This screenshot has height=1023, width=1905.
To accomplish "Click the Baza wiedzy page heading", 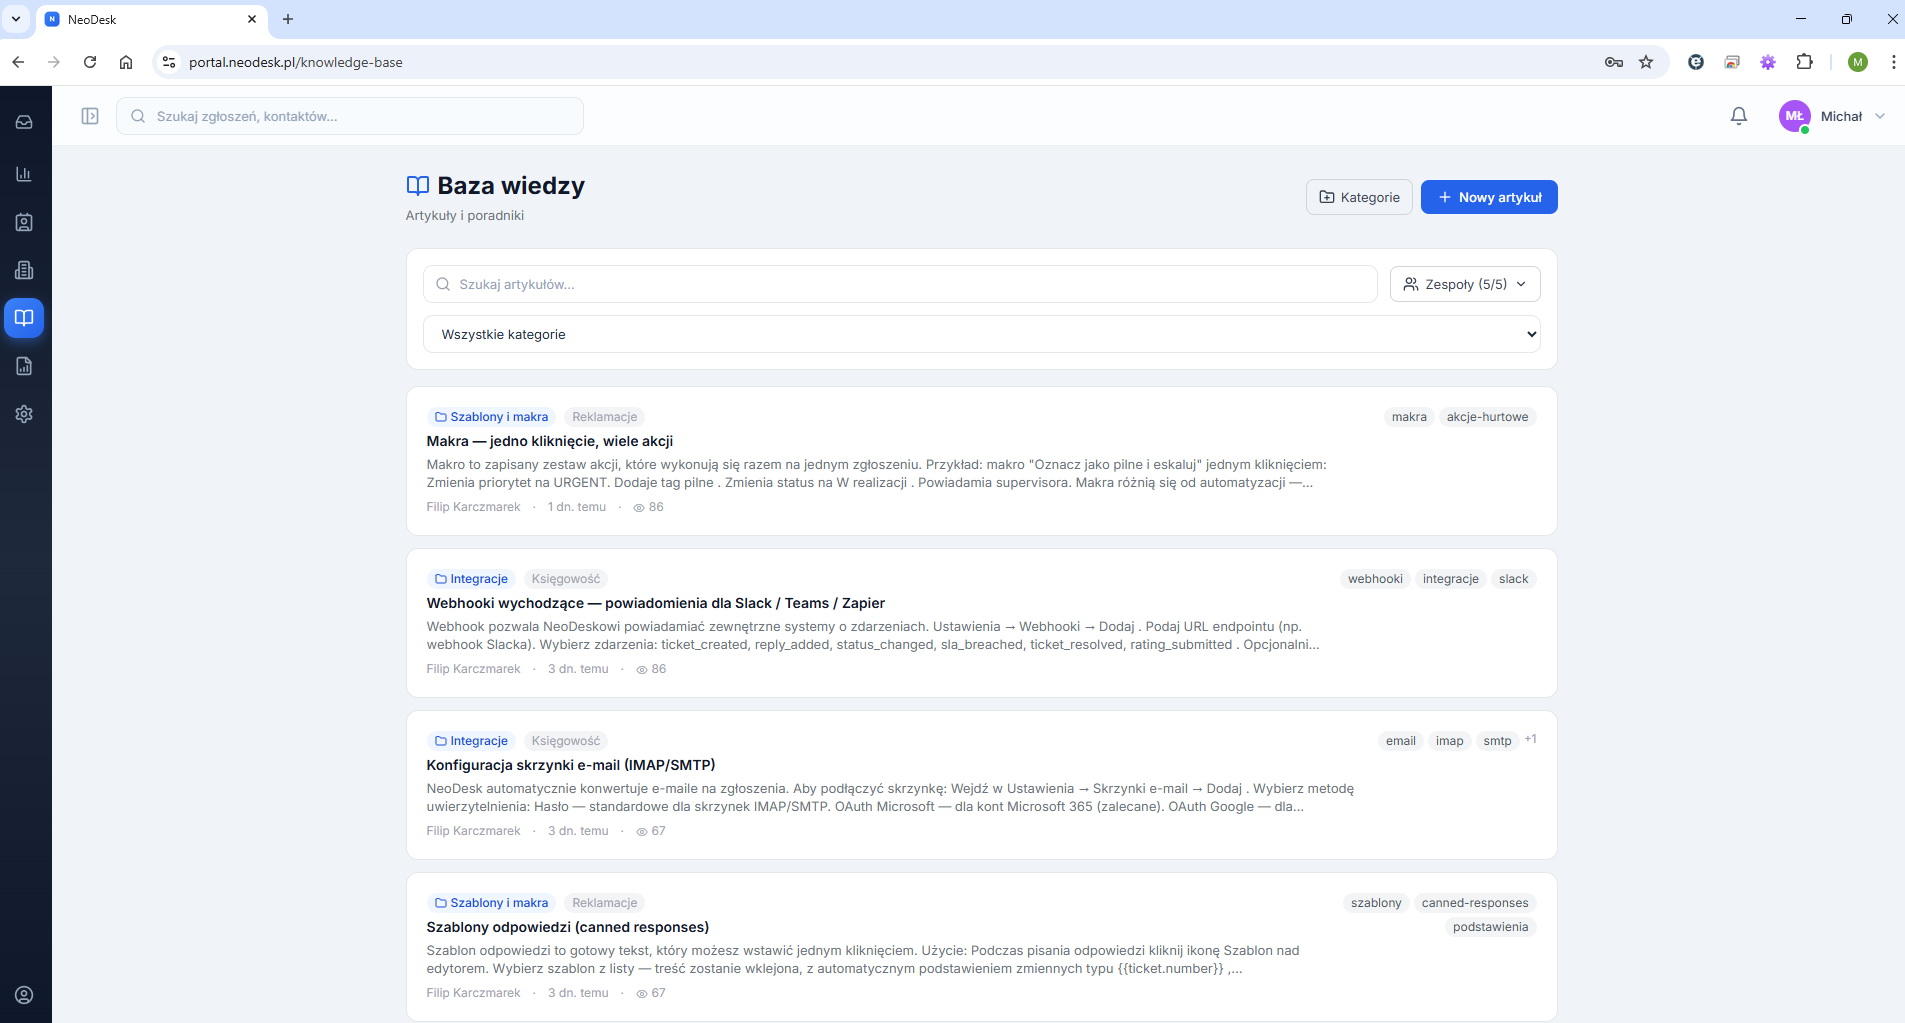I will click(x=511, y=186).
